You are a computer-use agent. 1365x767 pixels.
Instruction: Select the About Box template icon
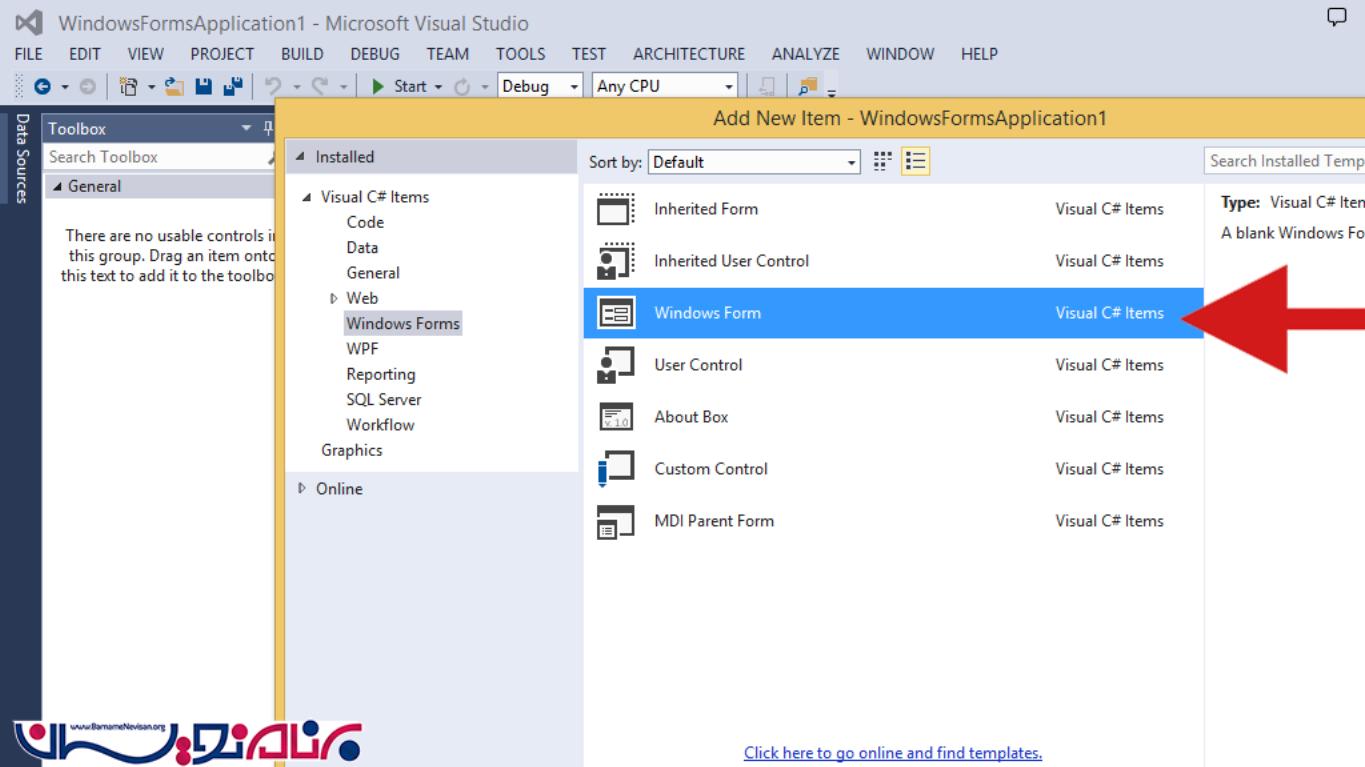point(615,417)
